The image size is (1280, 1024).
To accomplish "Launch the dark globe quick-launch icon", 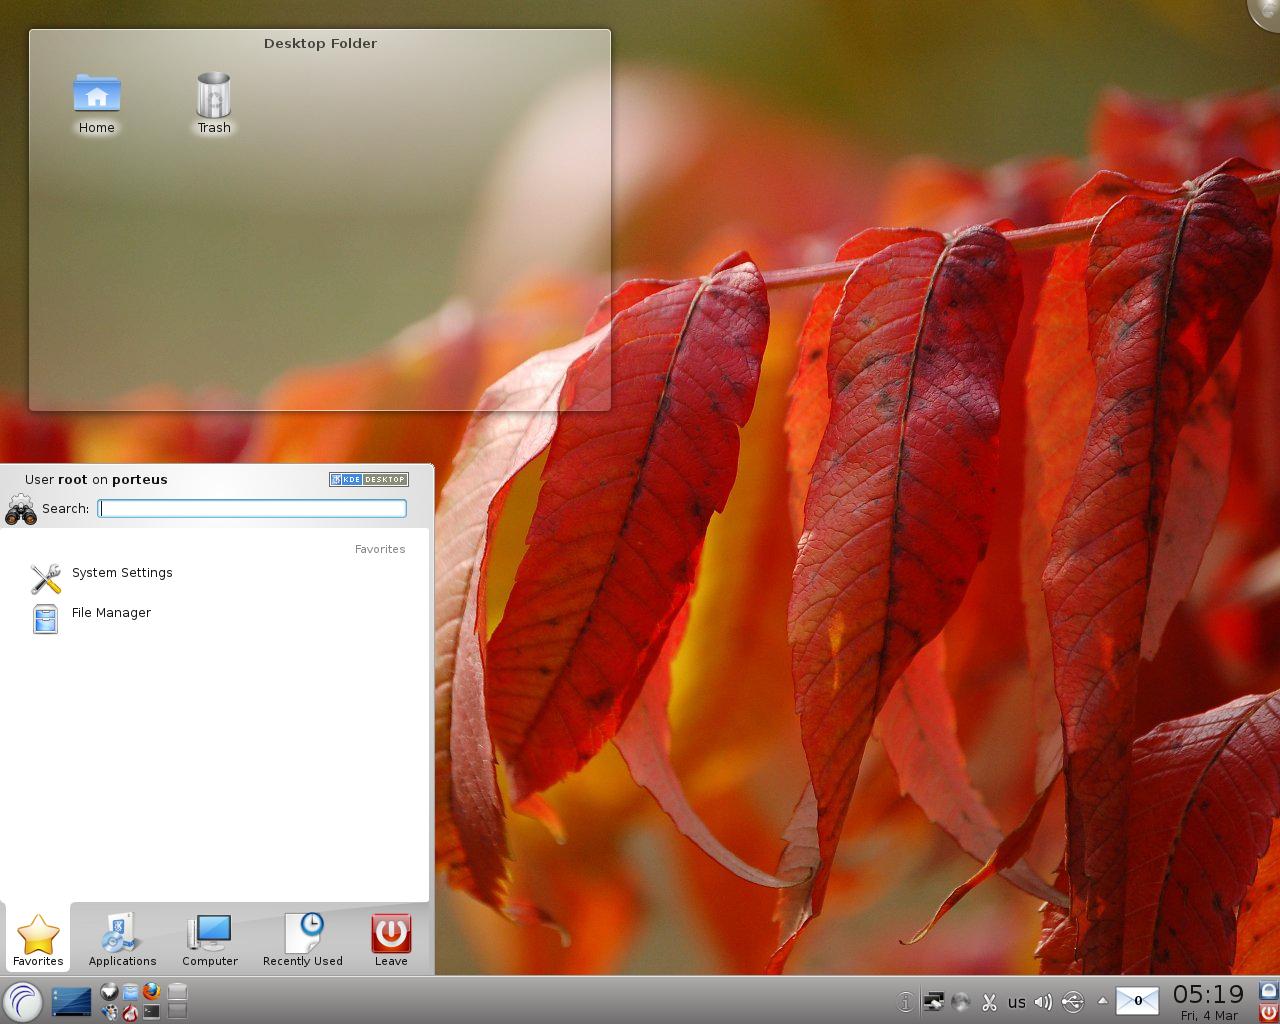I will pyautogui.click(x=110, y=991).
